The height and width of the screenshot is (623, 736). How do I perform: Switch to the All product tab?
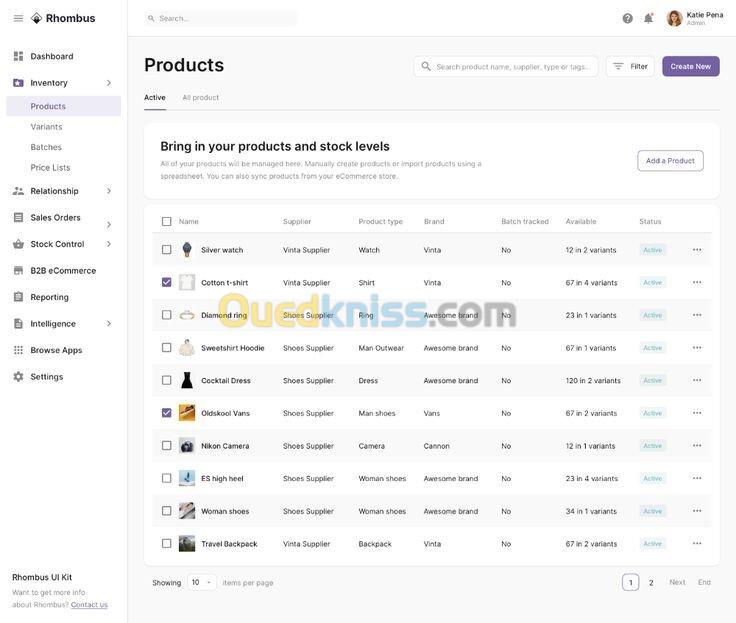[x=200, y=97]
